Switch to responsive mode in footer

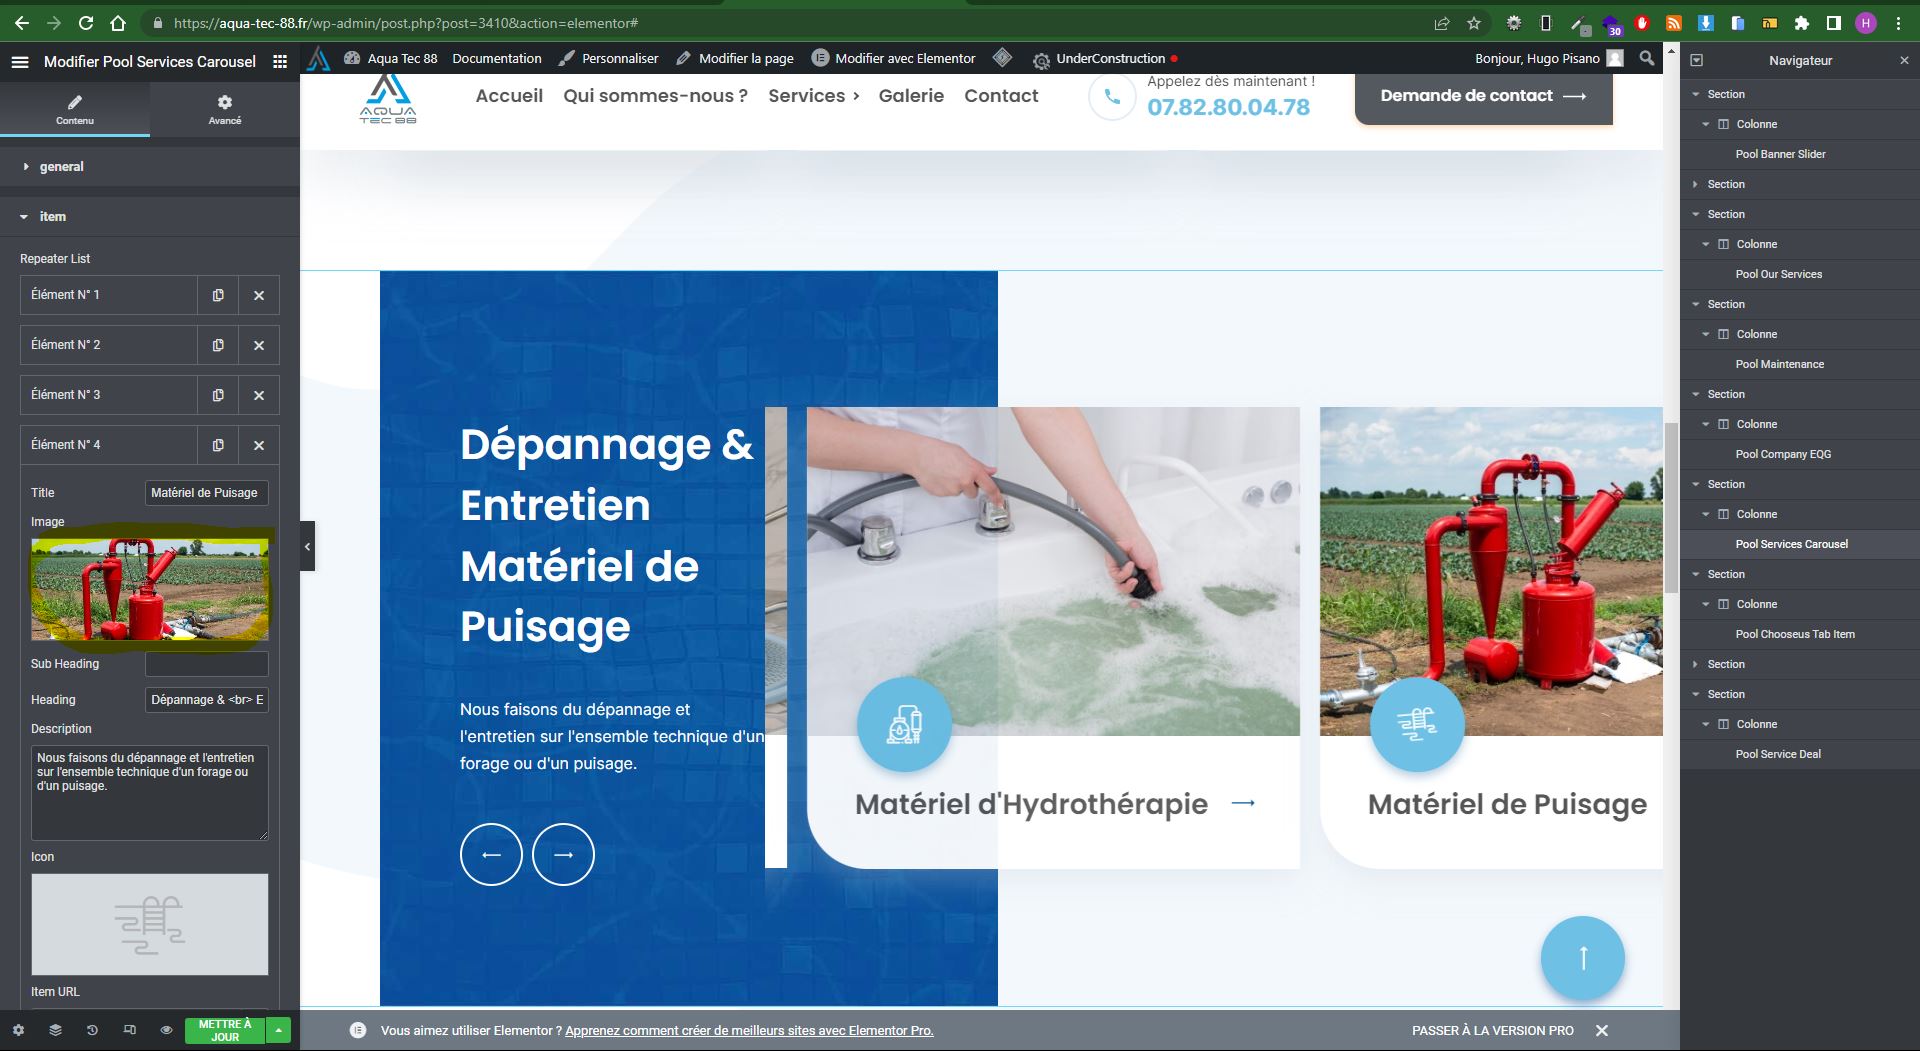click(129, 1030)
